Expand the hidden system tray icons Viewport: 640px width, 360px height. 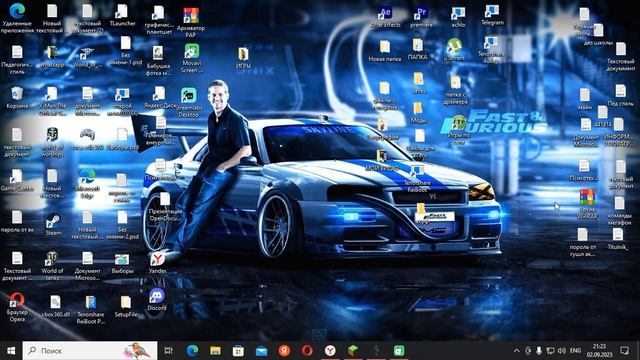(516, 351)
